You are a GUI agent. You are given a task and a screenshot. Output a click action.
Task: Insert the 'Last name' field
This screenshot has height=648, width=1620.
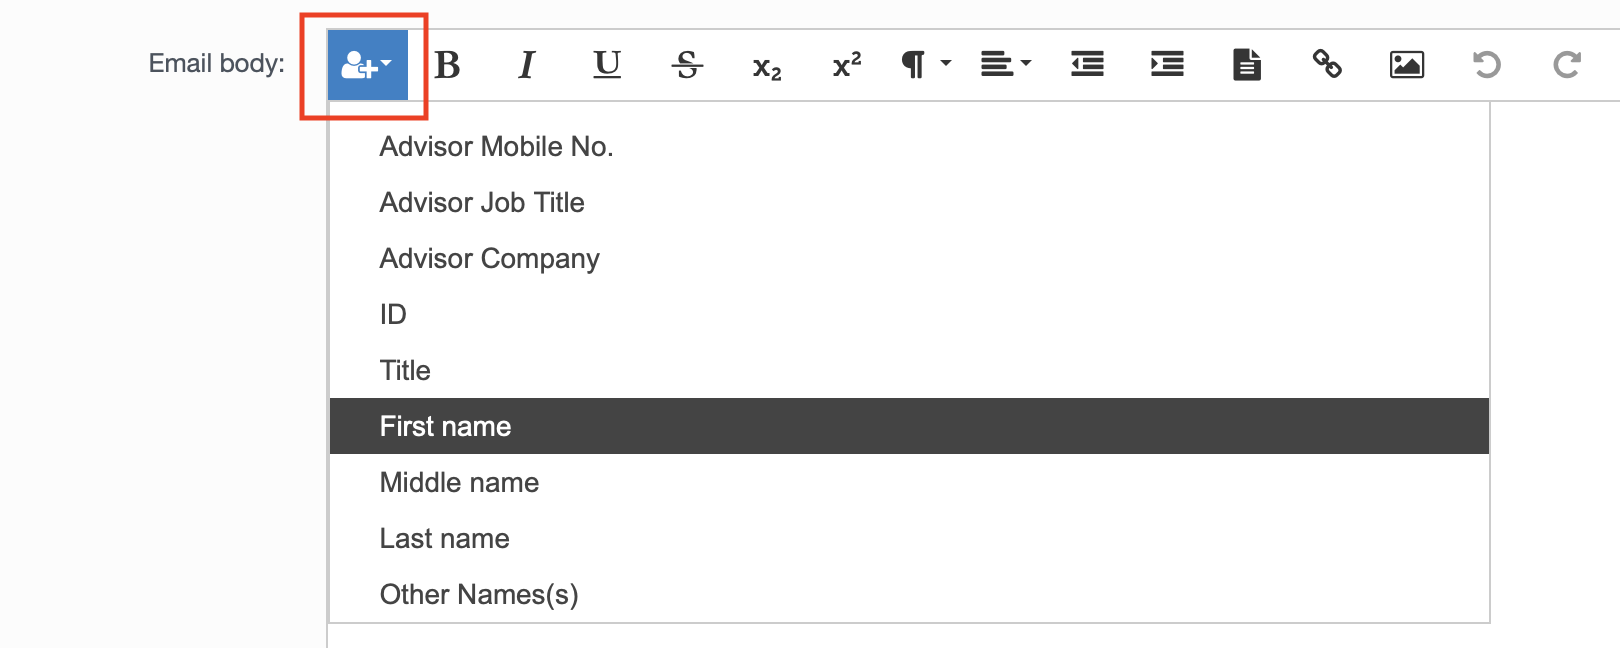(444, 538)
